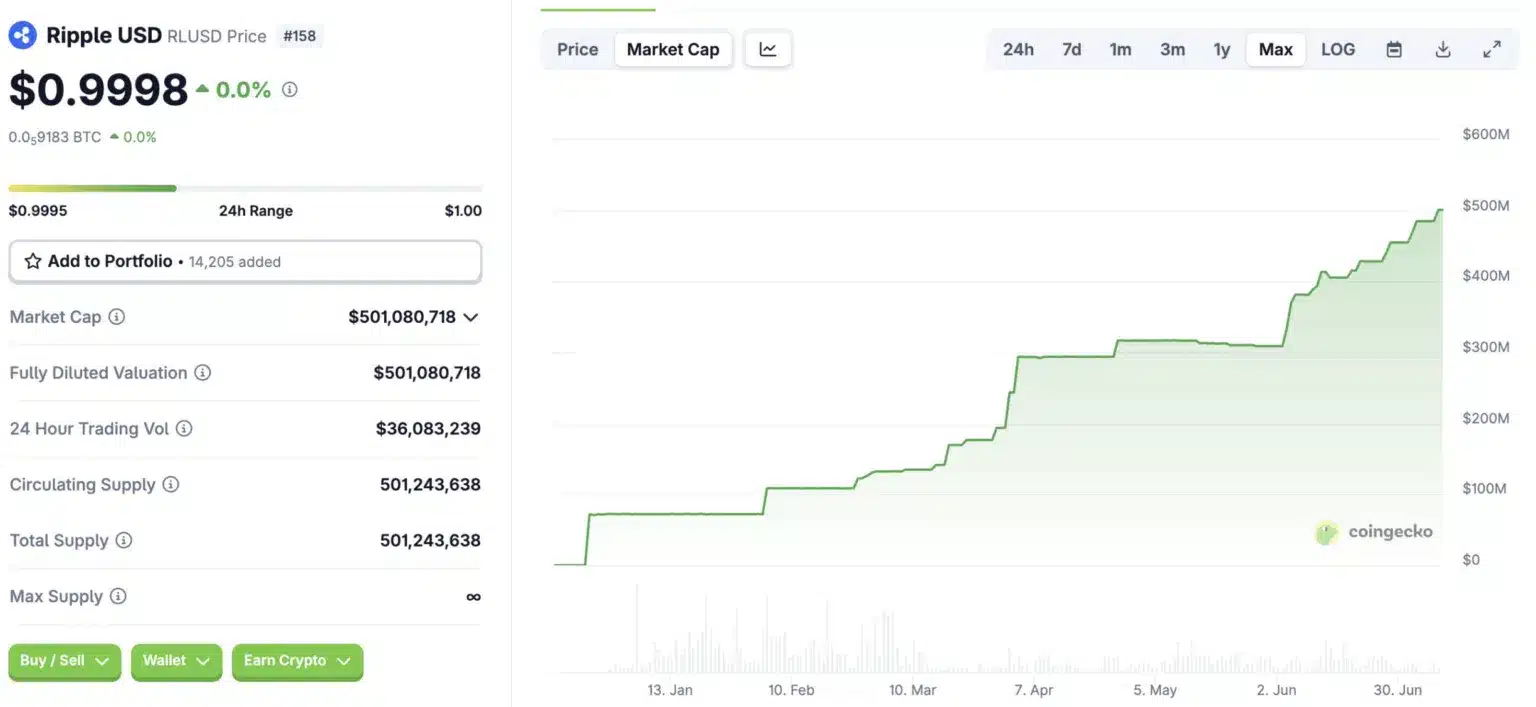
Task: Set chart range to 7d
Action: tap(1072, 49)
